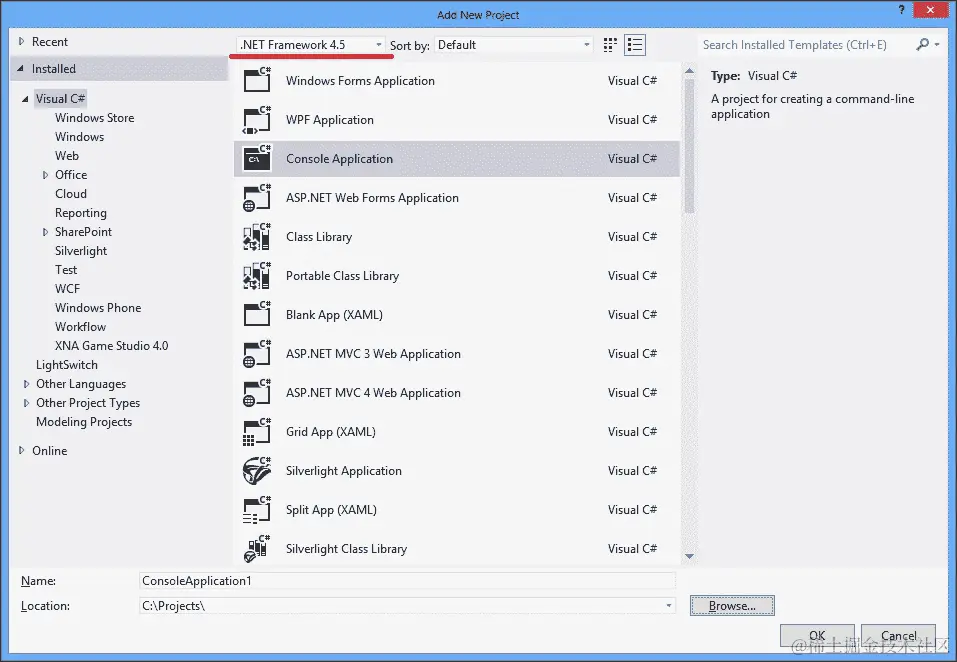Screen dimensions: 957x662
Task: Click the WPF Application template icon
Action: coord(257,120)
